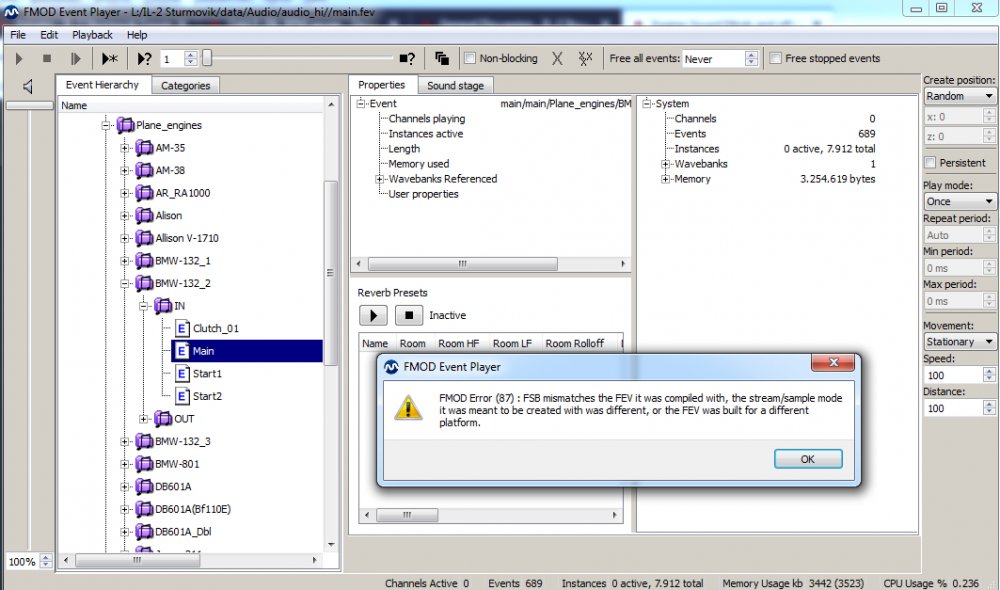
Task: Collapse the Plane_engines tree node
Action: 106,125
